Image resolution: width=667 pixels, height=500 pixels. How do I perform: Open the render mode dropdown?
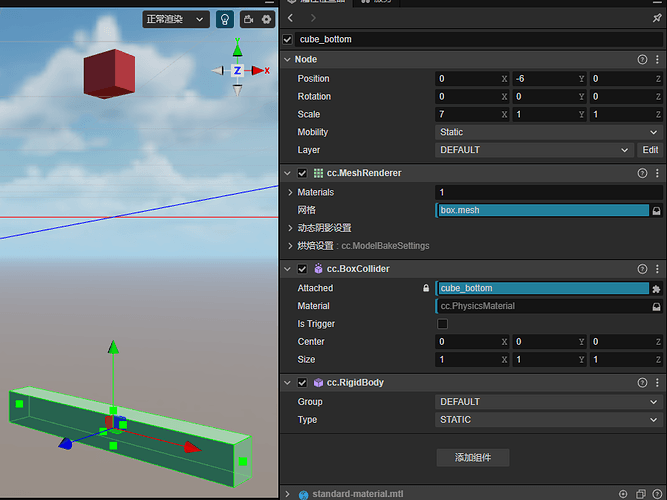tap(176, 20)
